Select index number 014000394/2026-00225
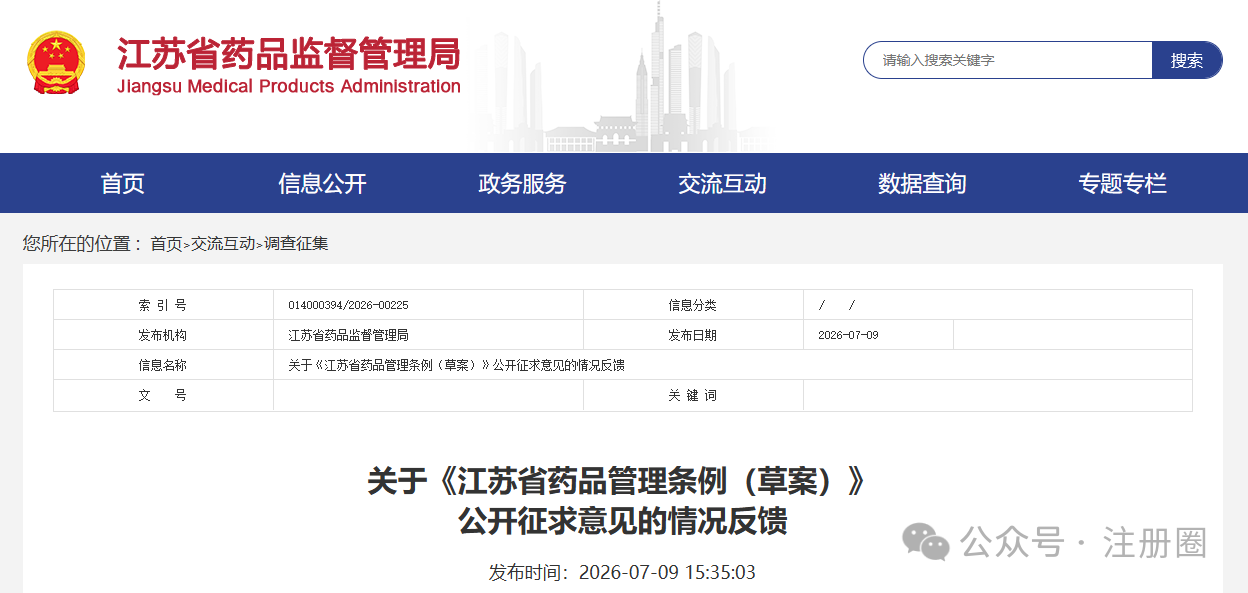1248x593 pixels. 348,306
